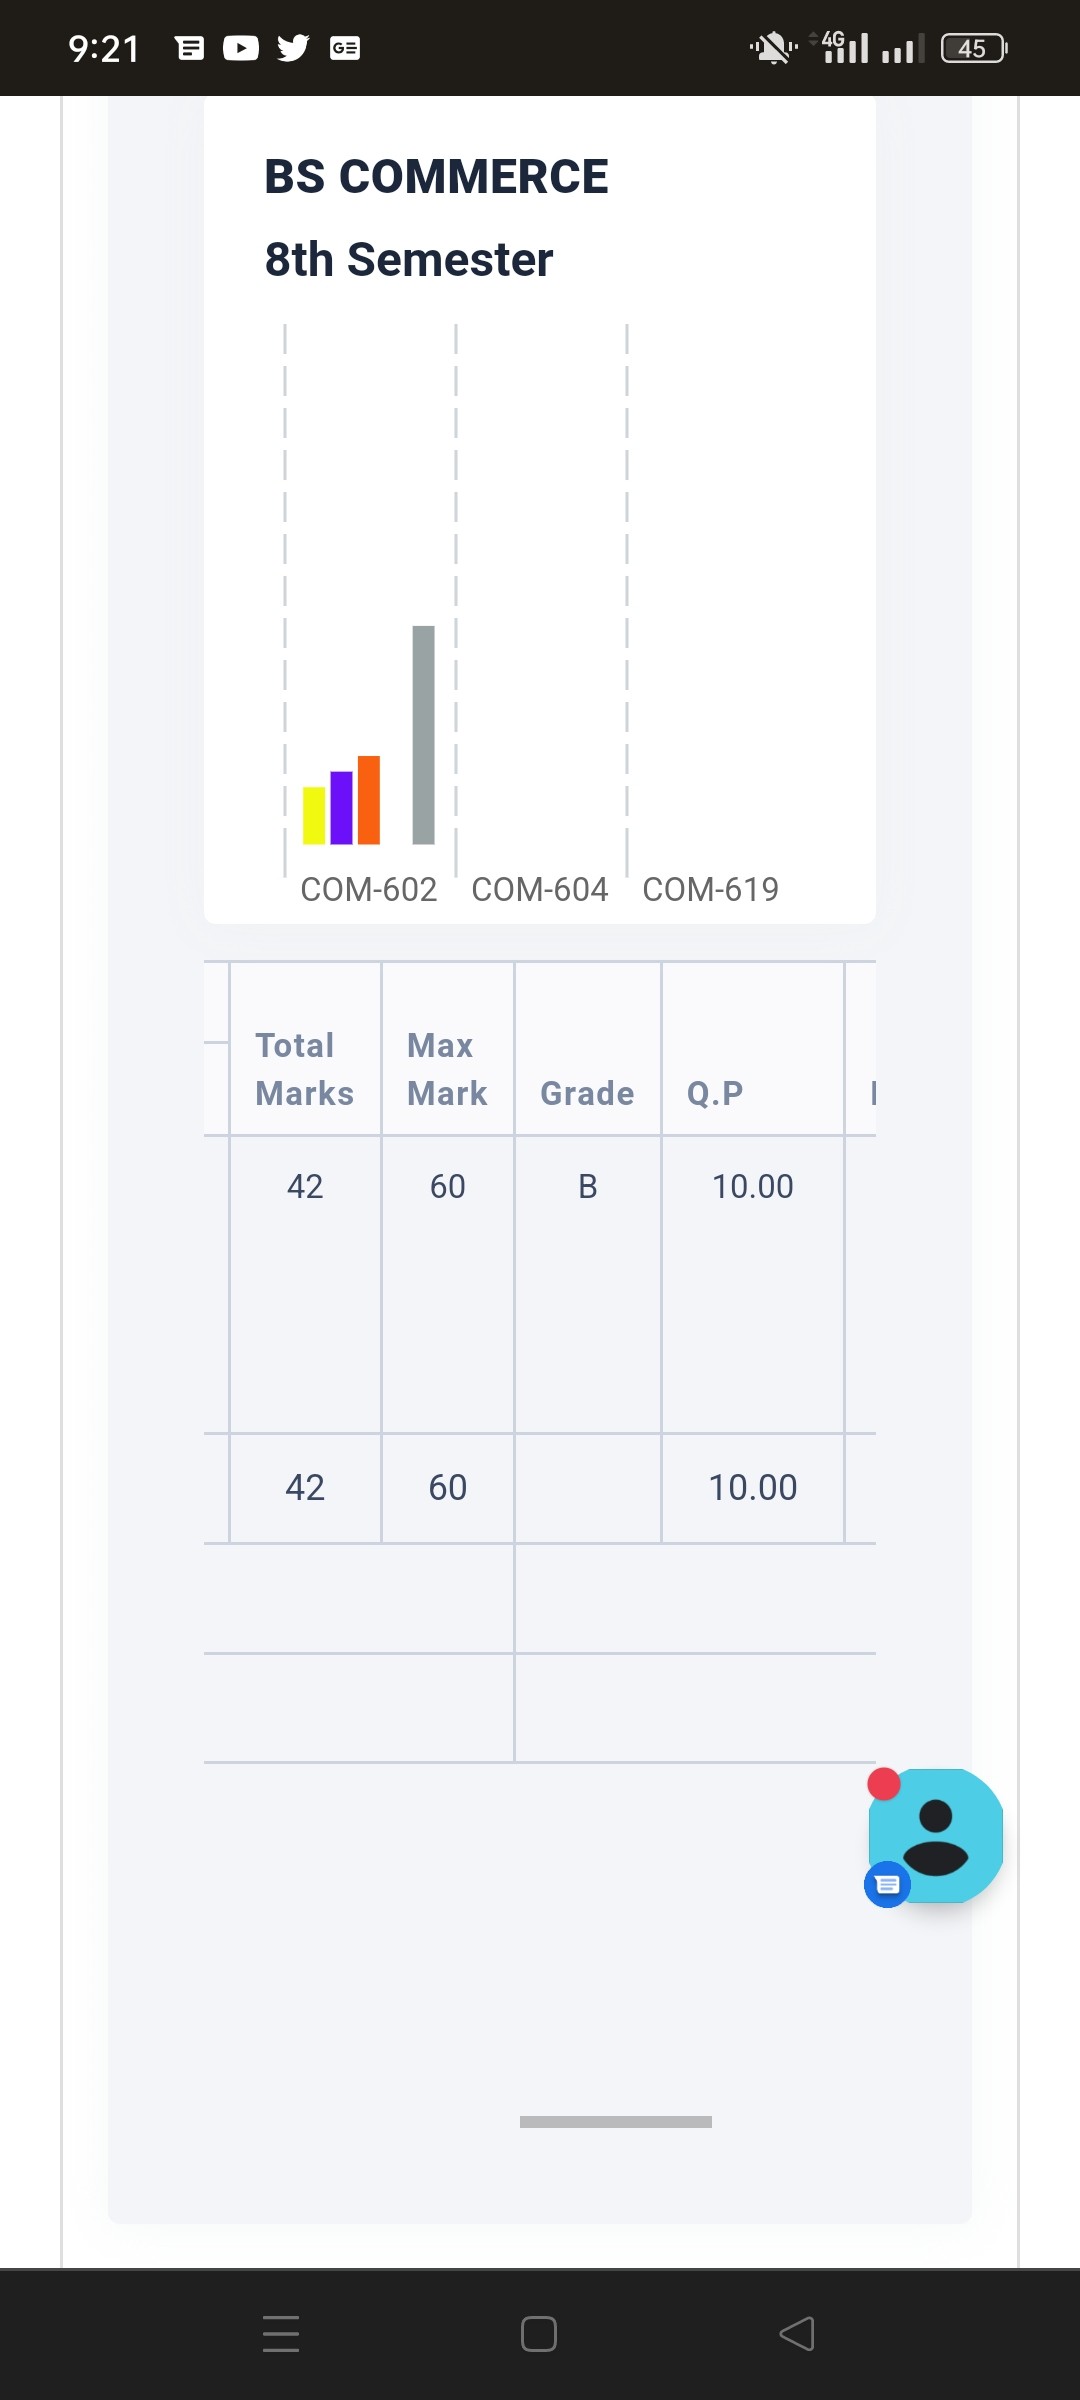This screenshot has width=1080, height=2400.
Task: Tap the blue message badge icon
Action: 887,1885
